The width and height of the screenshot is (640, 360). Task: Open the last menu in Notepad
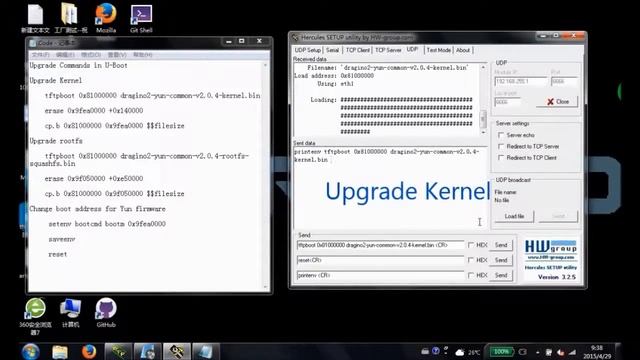tap(143, 55)
